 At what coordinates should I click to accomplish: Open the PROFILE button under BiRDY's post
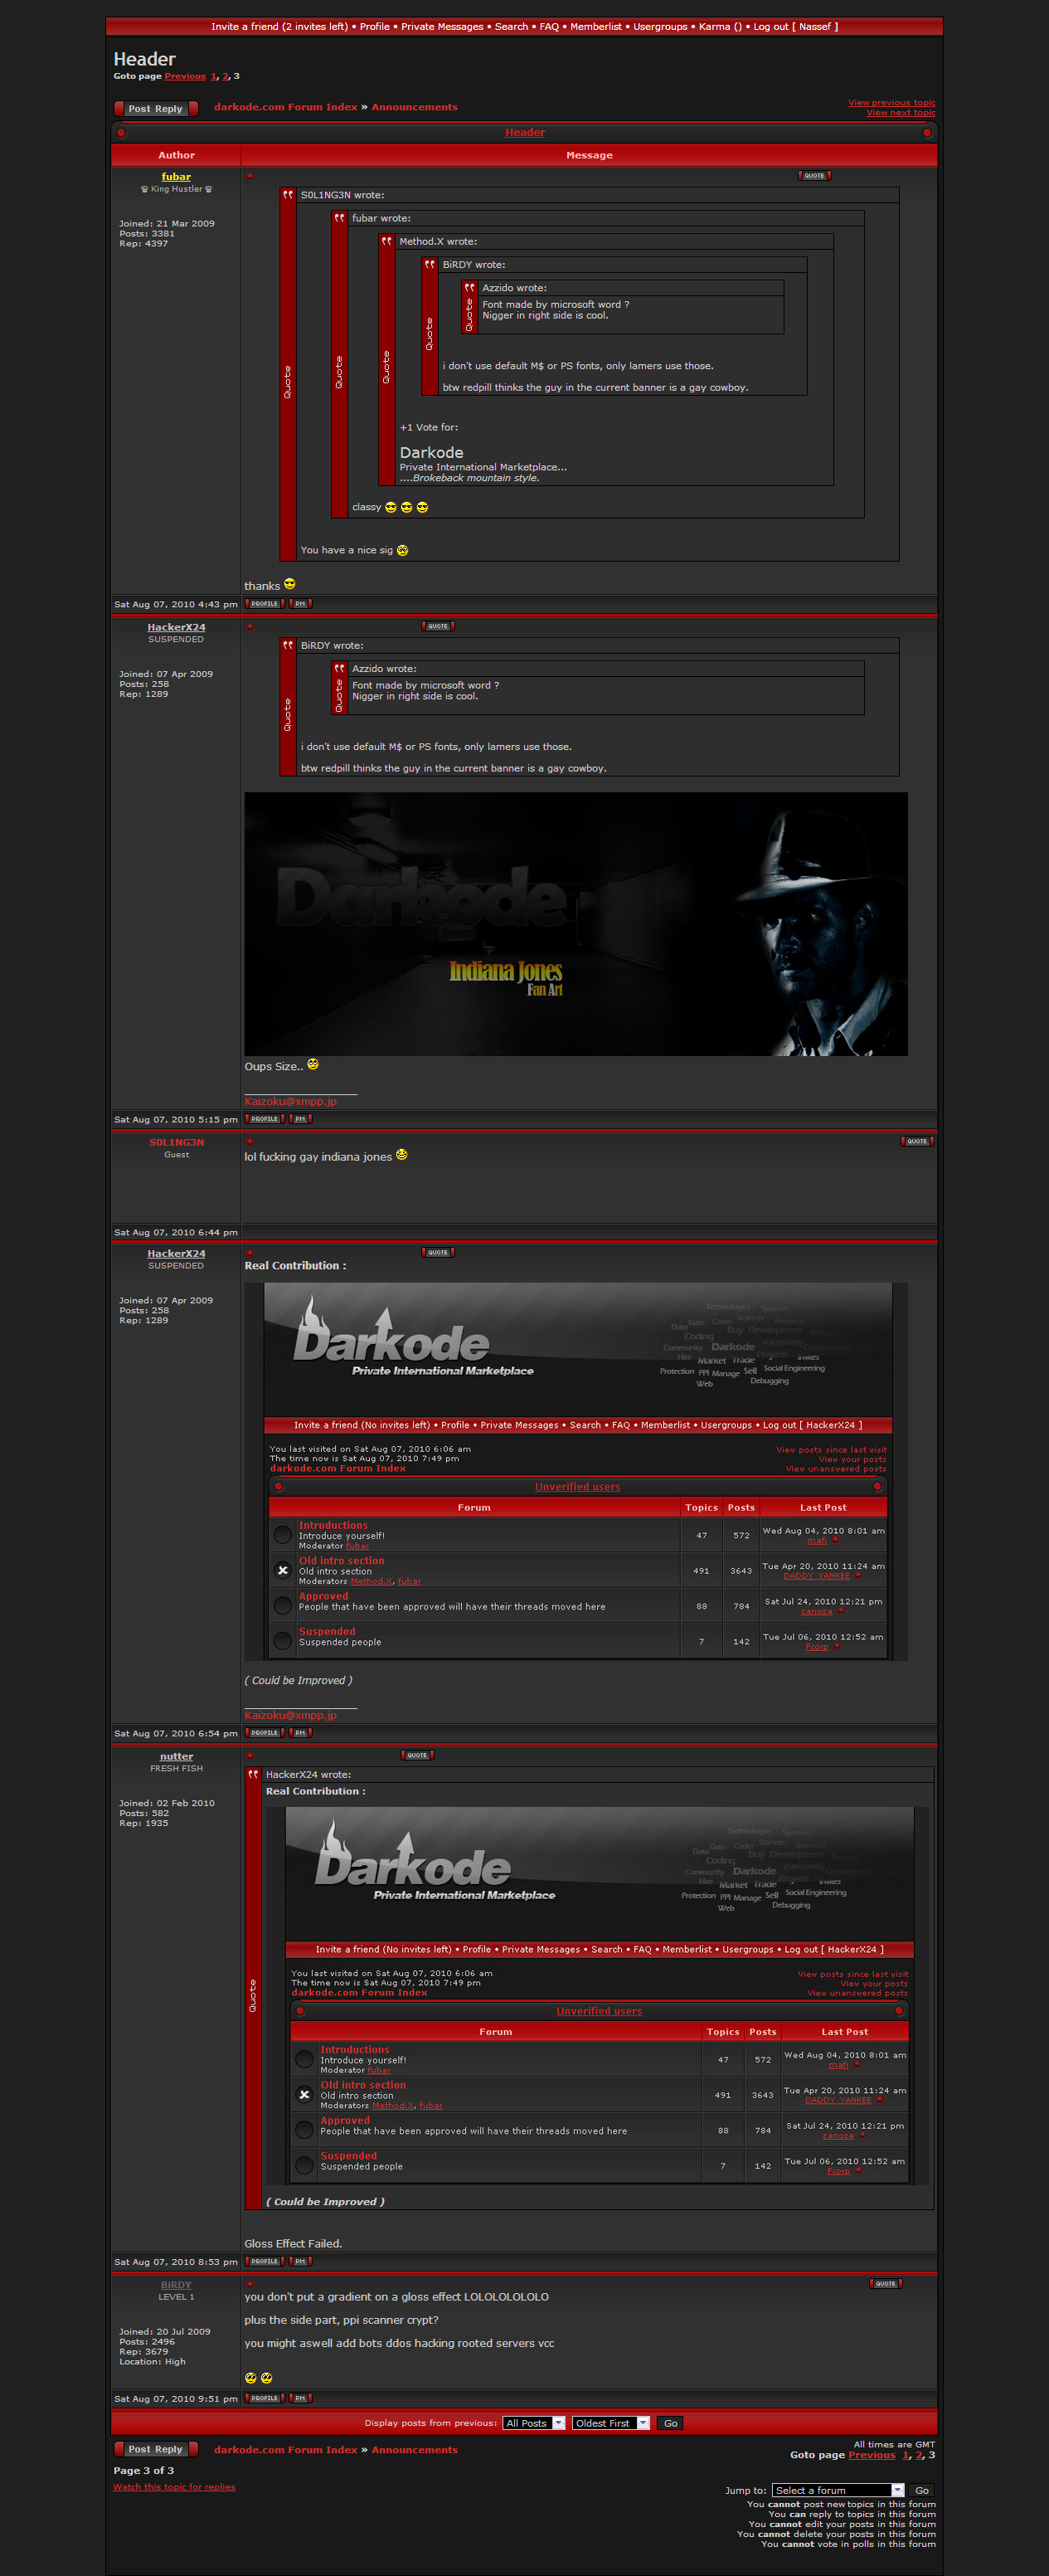(265, 2398)
